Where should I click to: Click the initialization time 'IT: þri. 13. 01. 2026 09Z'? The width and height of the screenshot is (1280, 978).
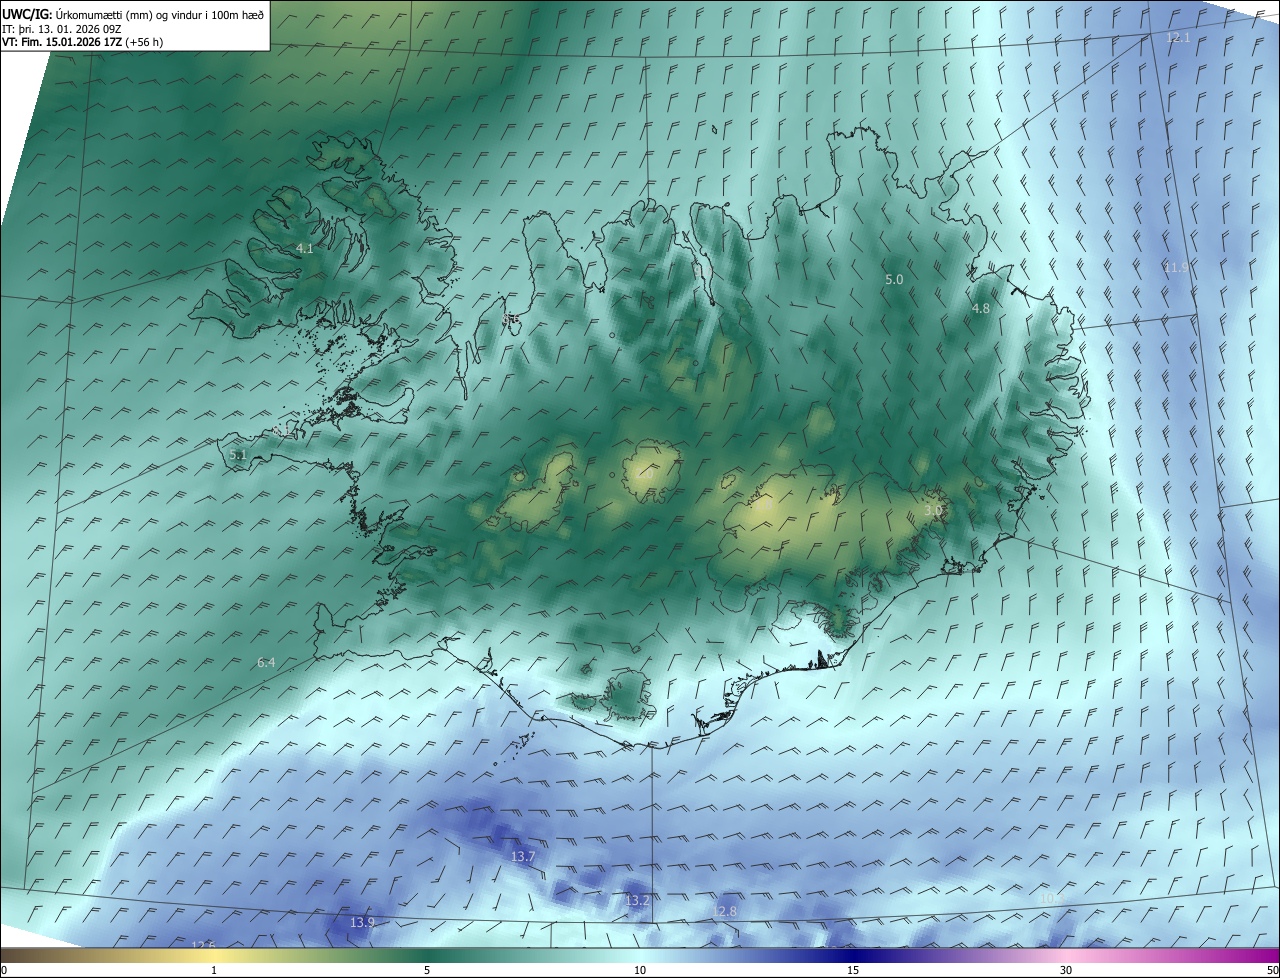(62, 28)
